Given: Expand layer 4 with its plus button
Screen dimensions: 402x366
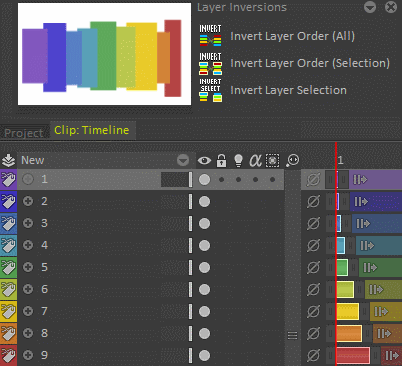Looking at the screenshot, I should (28, 245).
